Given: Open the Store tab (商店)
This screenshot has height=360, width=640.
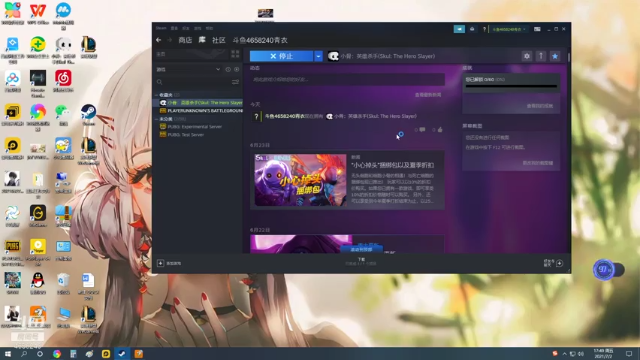Looking at the screenshot, I should coord(185,40).
